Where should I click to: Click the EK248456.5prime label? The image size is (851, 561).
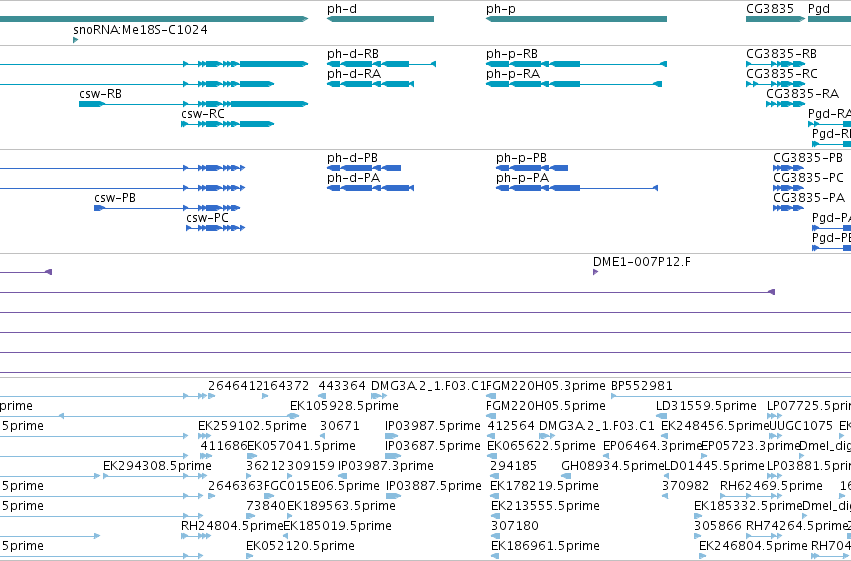(715, 426)
